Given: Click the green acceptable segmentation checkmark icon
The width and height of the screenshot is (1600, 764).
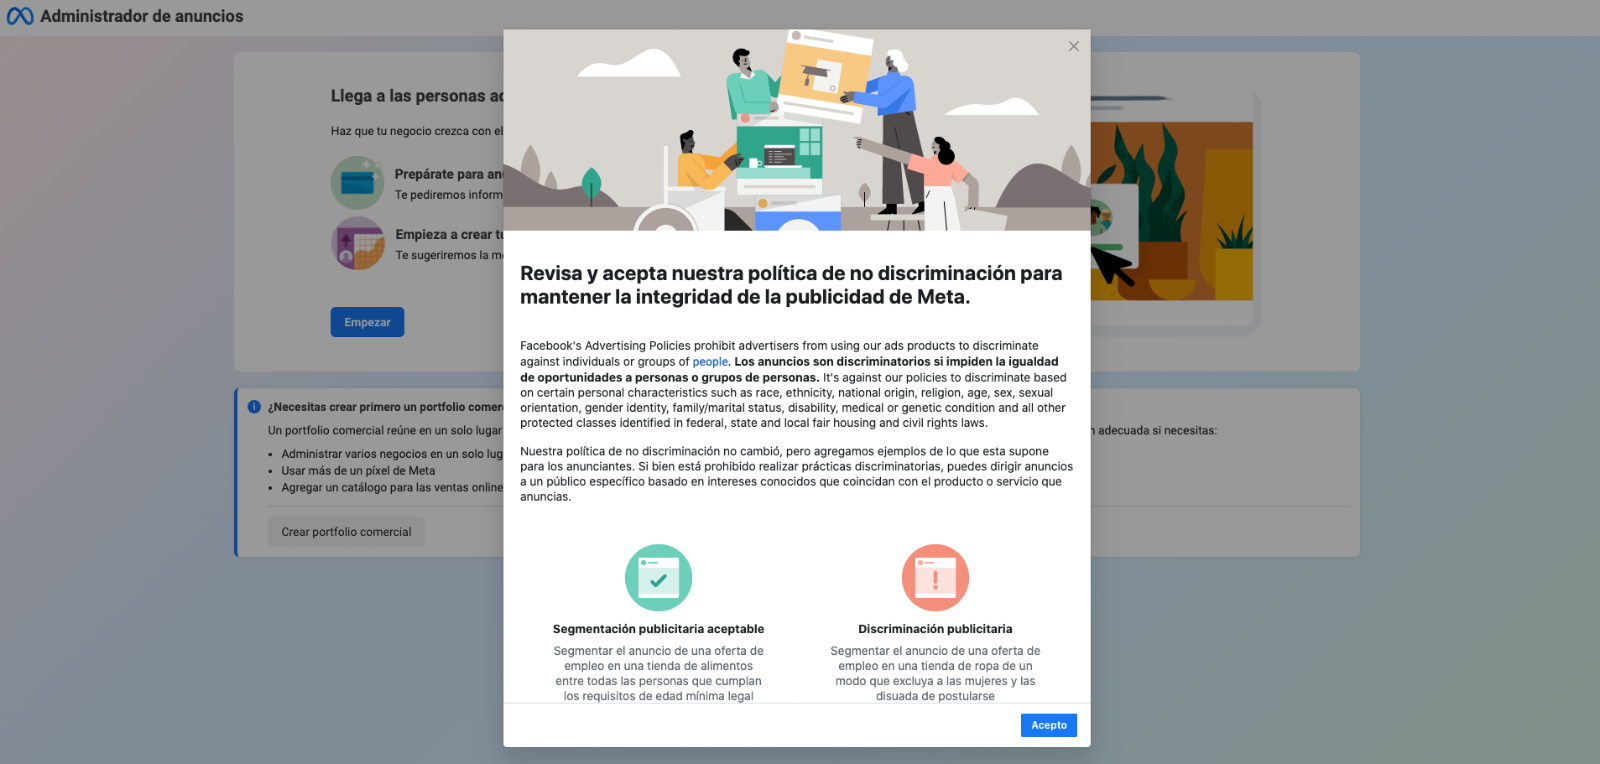Looking at the screenshot, I should [x=658, y=578].
